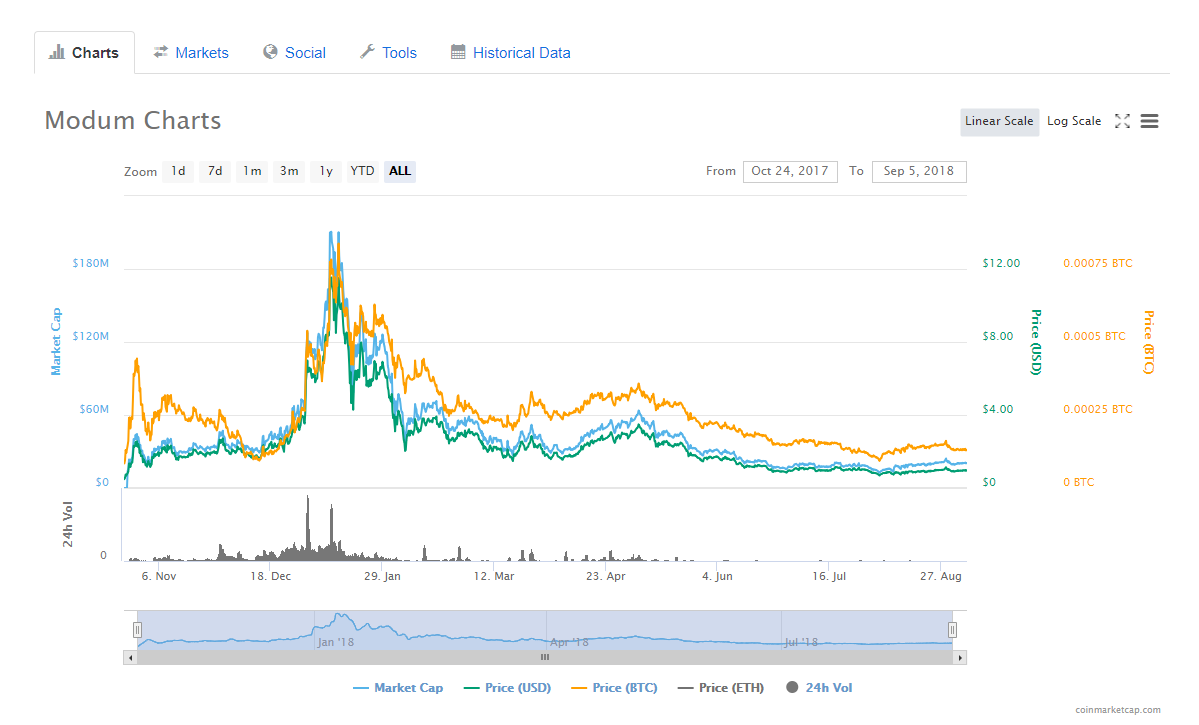1199x725 pixels.
Task: Click the left navigator range handle
Action: [x=137, y=629]
